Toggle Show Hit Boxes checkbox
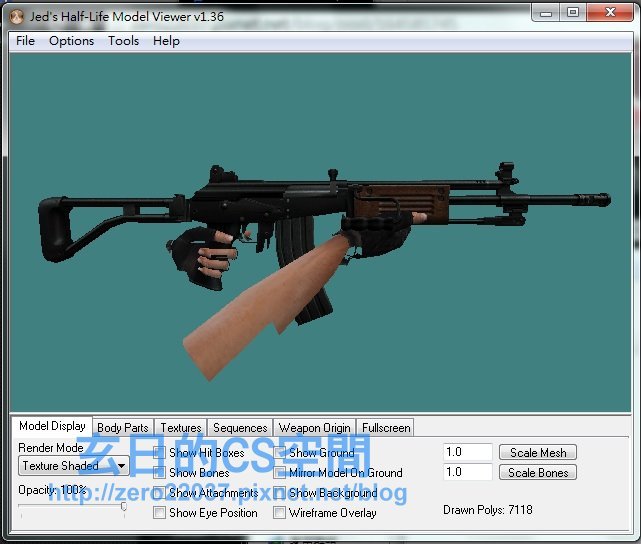Image resolution: width=641 pixels, height=544 pixels. (x=159, y=452)
